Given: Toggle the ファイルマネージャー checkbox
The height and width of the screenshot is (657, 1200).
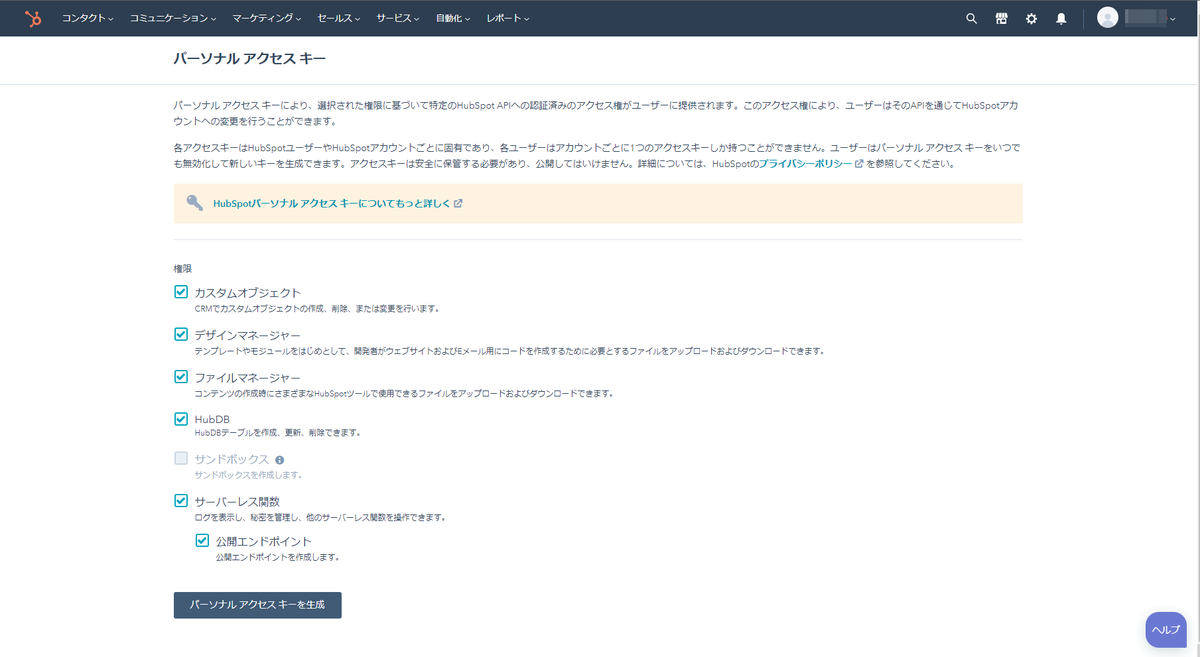Looking at the screenshot, I should click(181, 376).
